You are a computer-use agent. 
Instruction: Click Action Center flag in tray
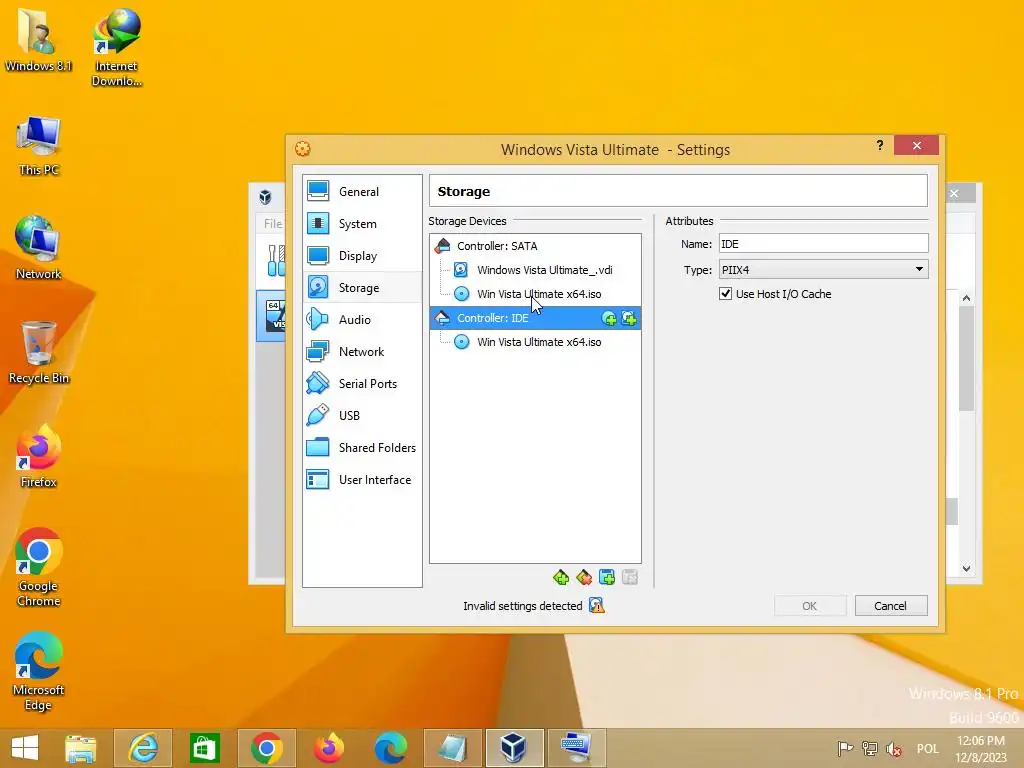845,748
